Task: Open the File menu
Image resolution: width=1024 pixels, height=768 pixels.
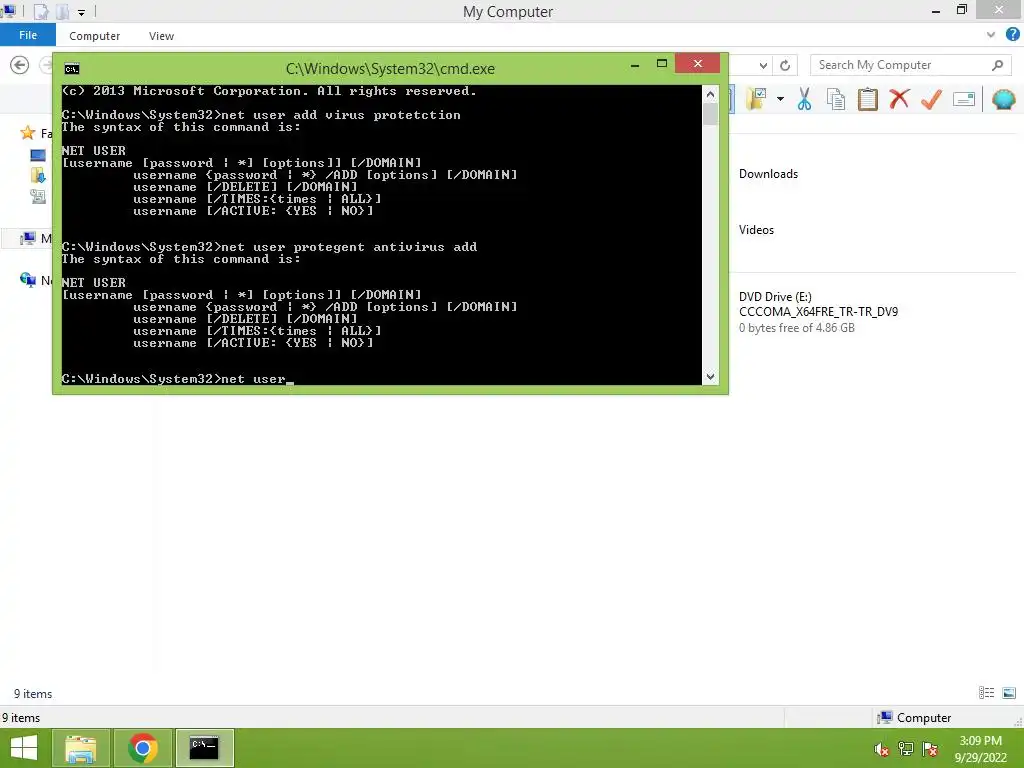Action: tap(28, 35)
